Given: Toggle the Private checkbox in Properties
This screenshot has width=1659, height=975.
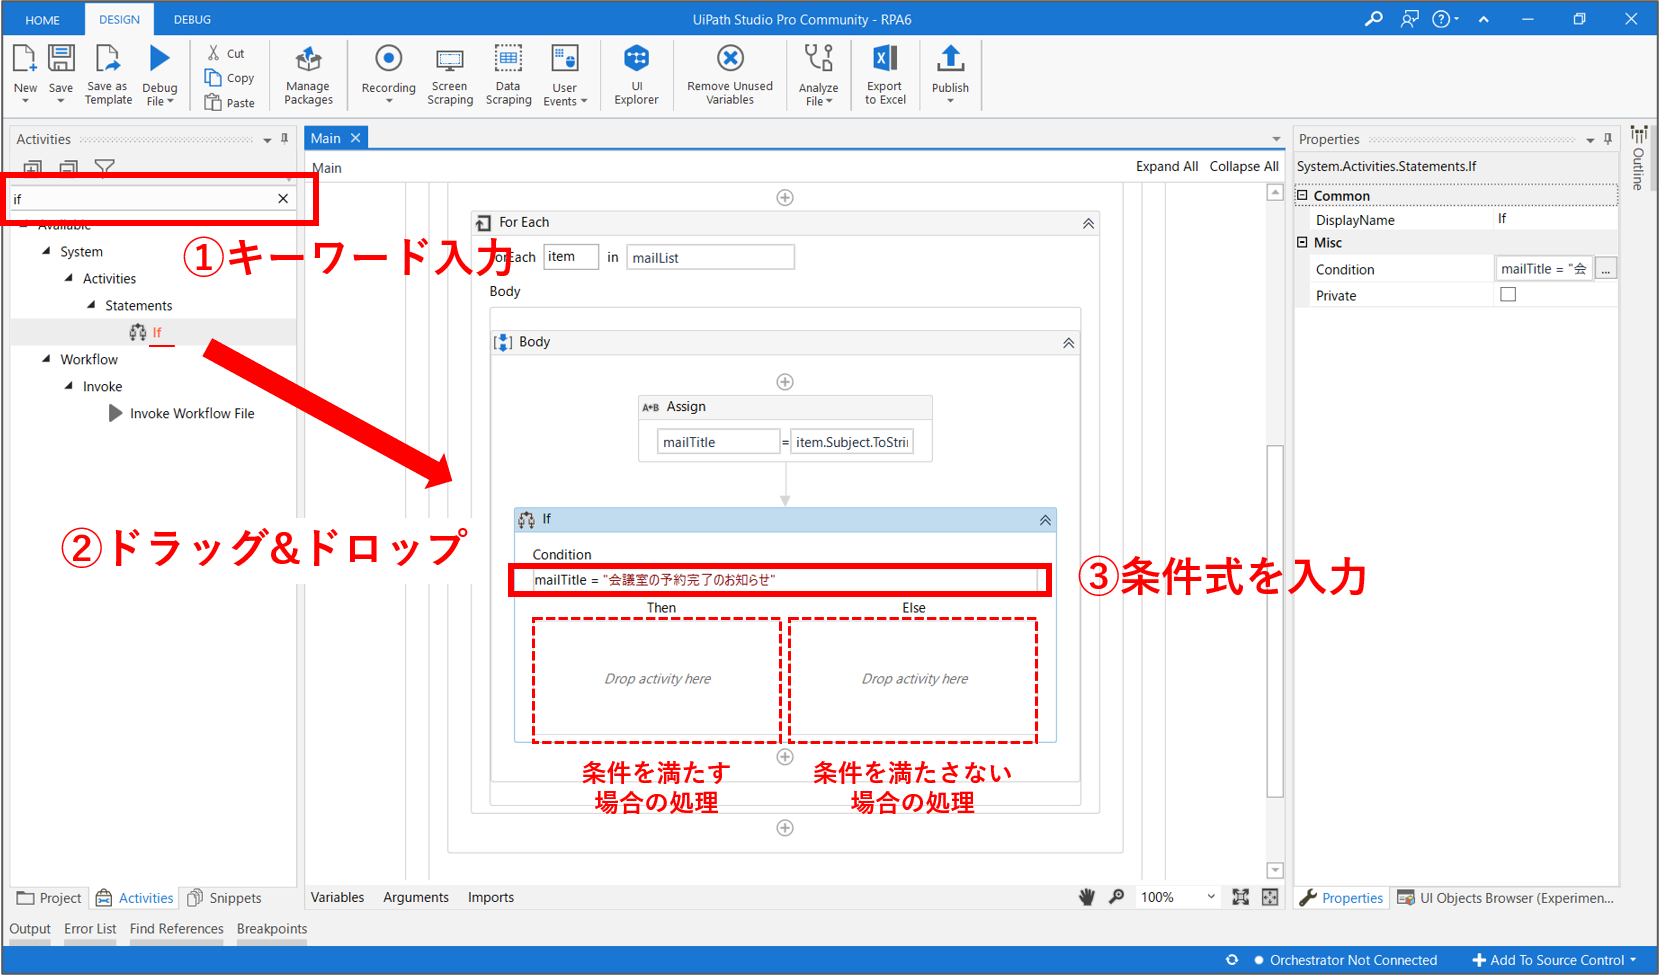Looking at the screenshot, I should tap(1508, 295).
